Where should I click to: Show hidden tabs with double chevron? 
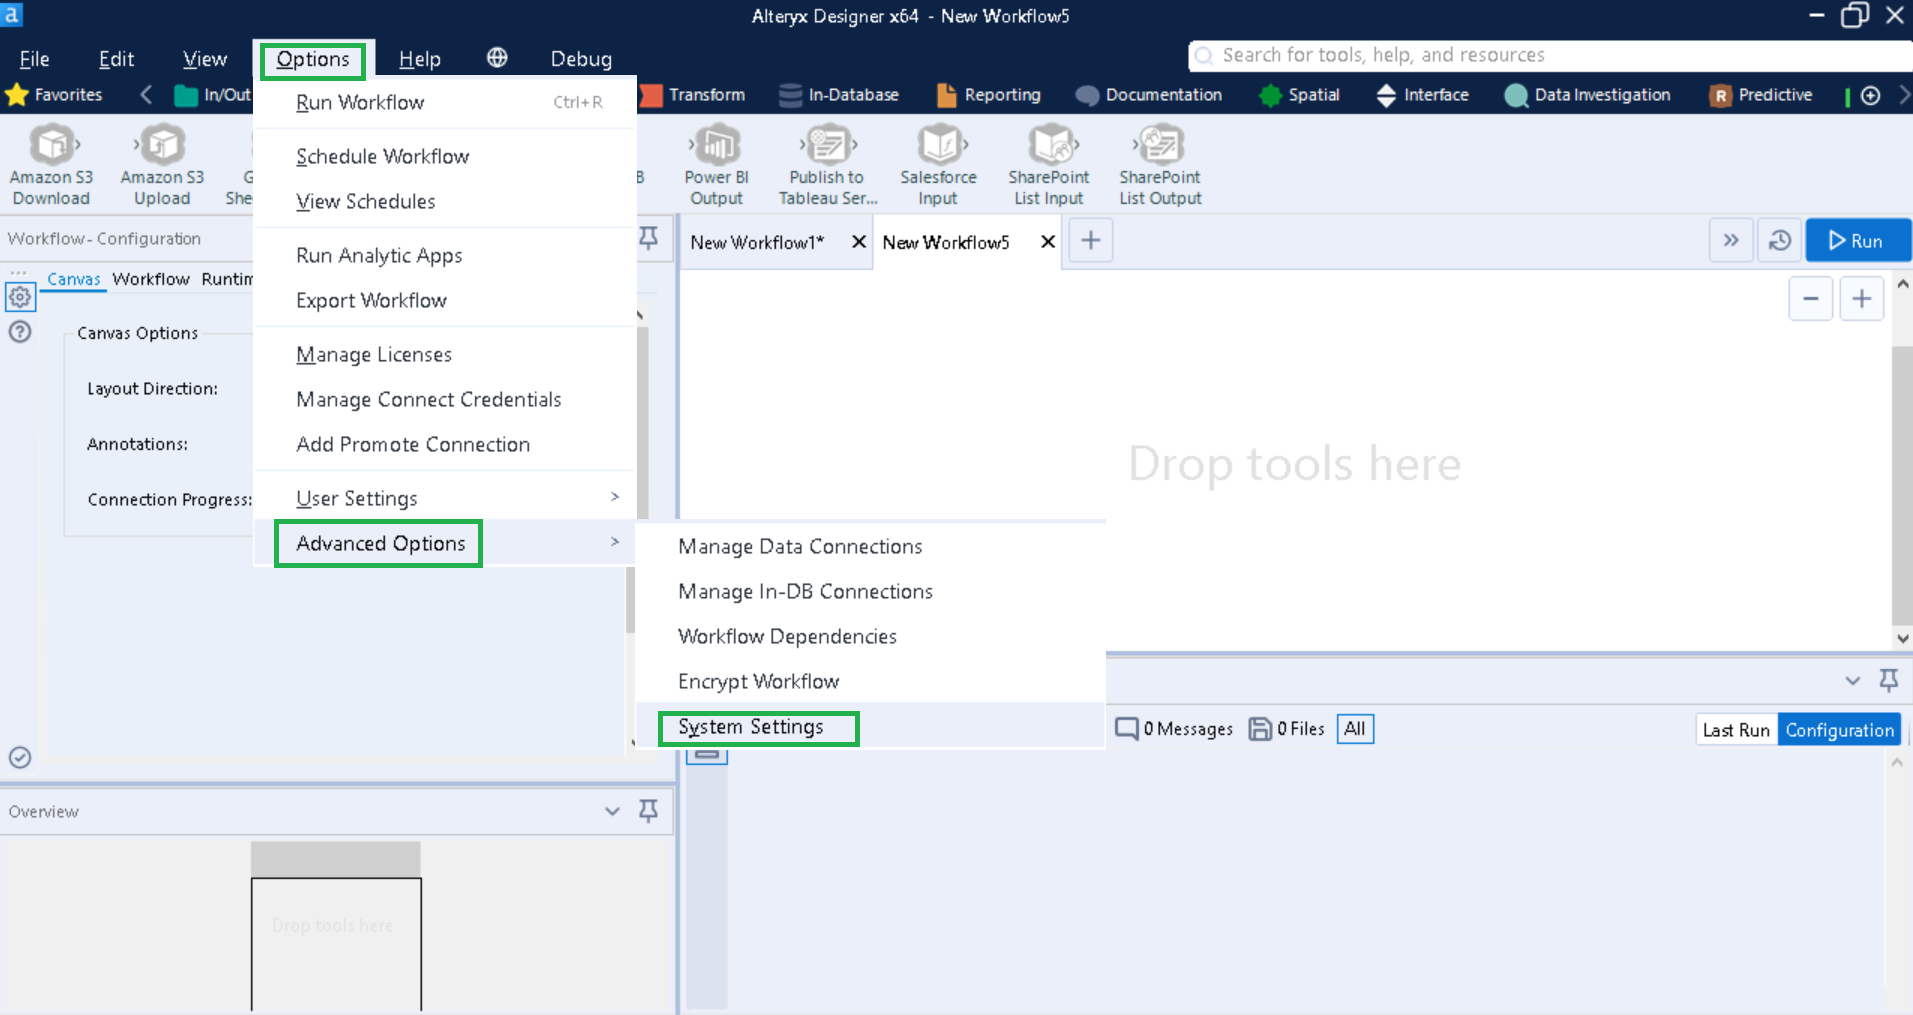pos(1731,241)
